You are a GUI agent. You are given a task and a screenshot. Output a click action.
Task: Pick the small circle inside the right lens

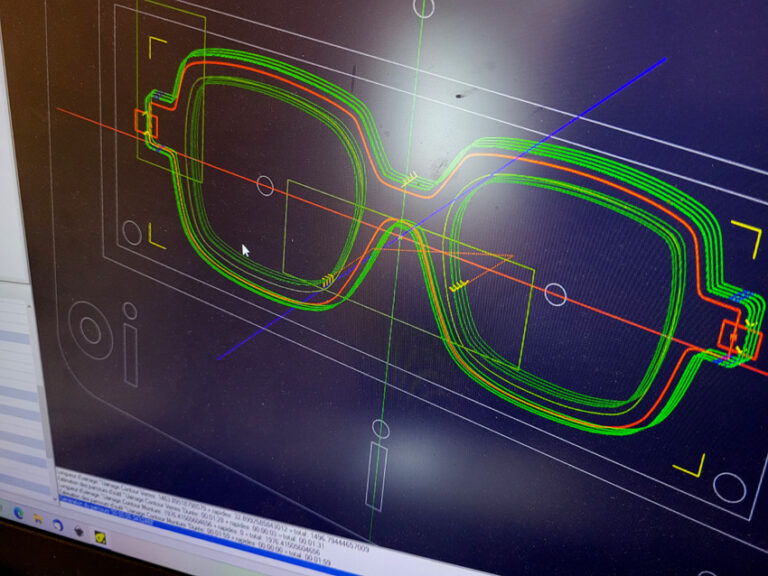click(x=555, y=294)
